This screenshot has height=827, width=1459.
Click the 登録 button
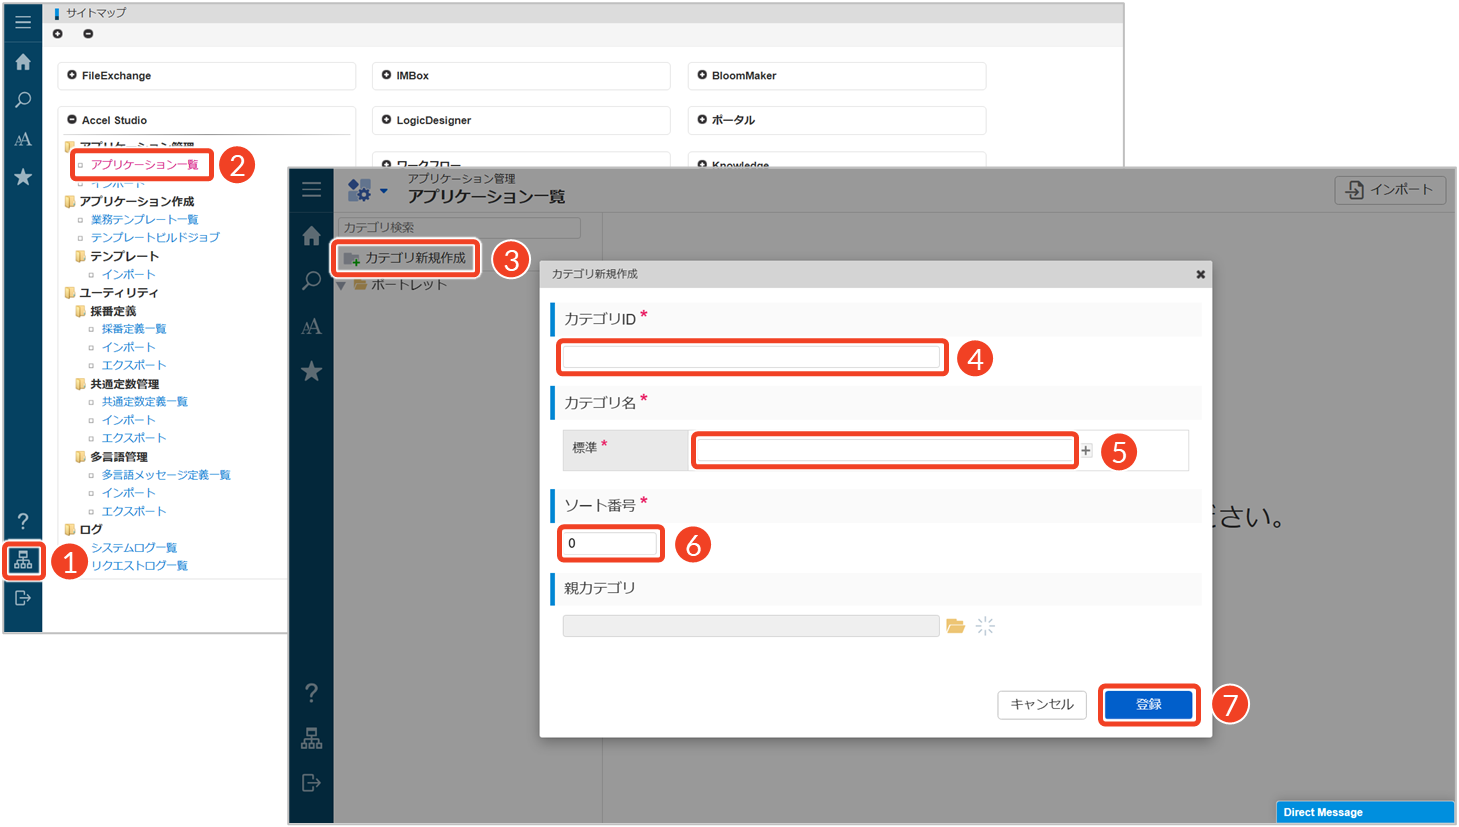pos(1148,705)
